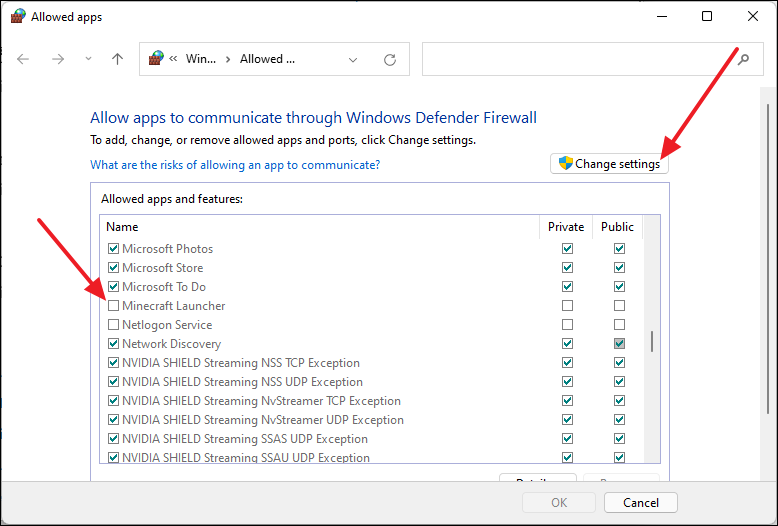This screenshot has height=526, width=778.
Task: Select the 'Microsoft Store' row text
Action: (163, 268)
